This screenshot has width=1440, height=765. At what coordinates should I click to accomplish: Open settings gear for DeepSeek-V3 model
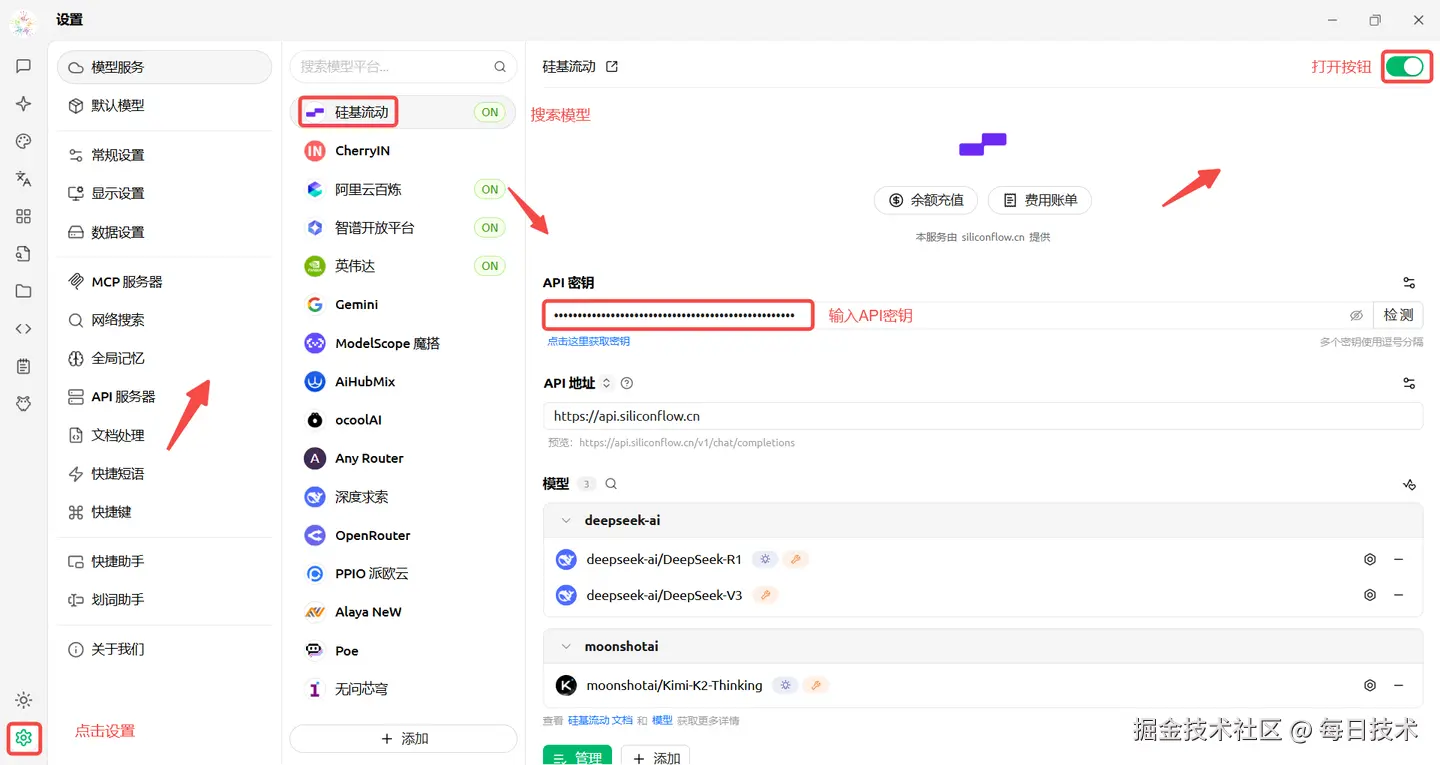[1370, 595]
